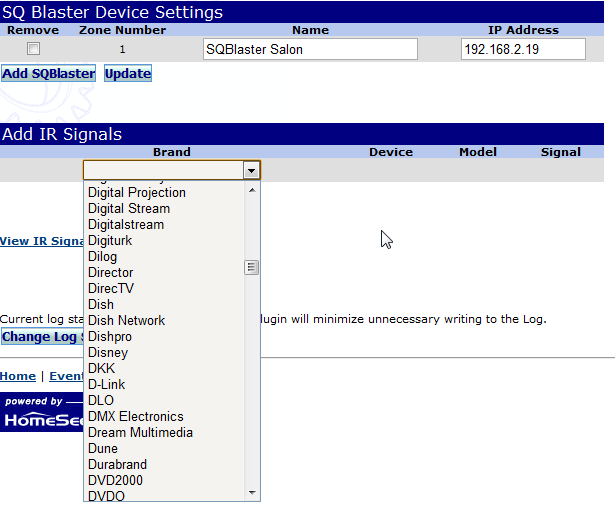
Task: Open the View IR Signals link
Action: point(42,241)
